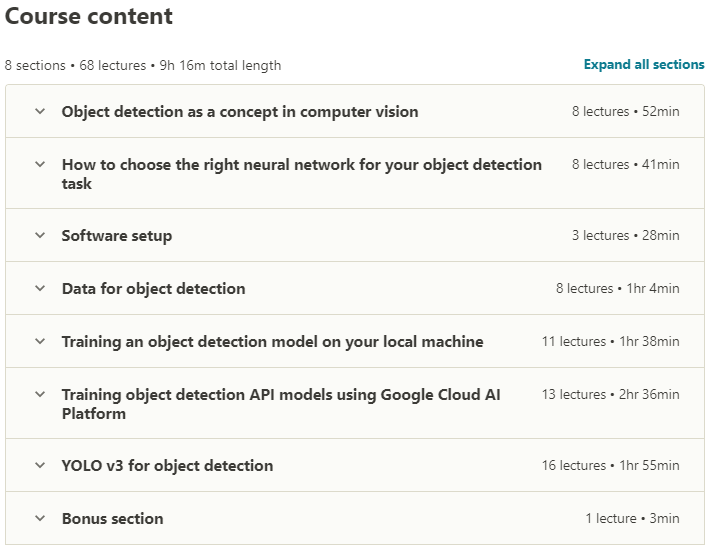Select Training an object detection model title
This screenshot has height=550, width=709.
click(x=272, y=342)
